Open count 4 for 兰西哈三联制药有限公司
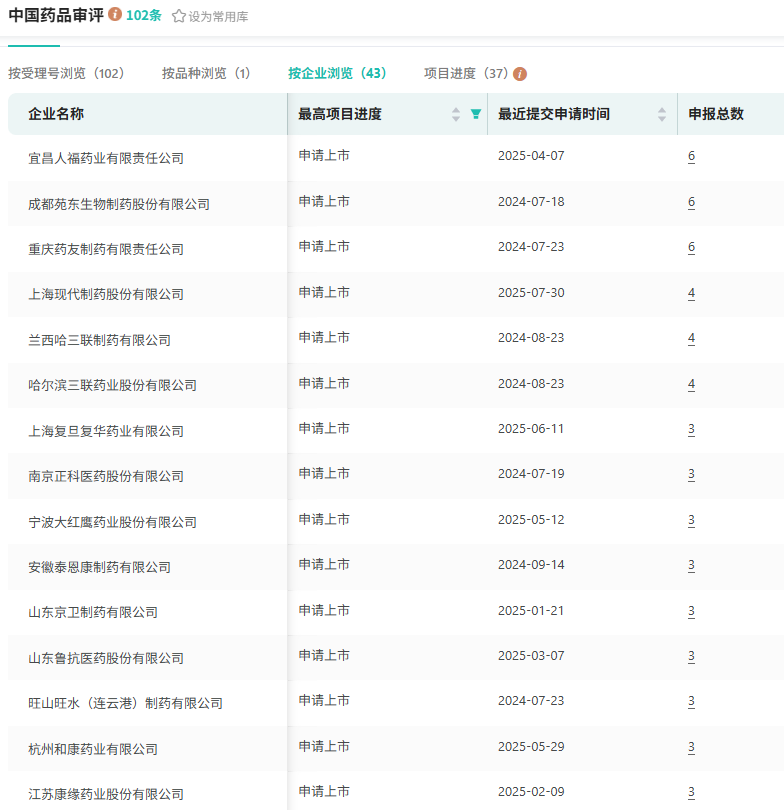This screenshot has width=784, height=810. pyautogui.click(x=691, y=338)
